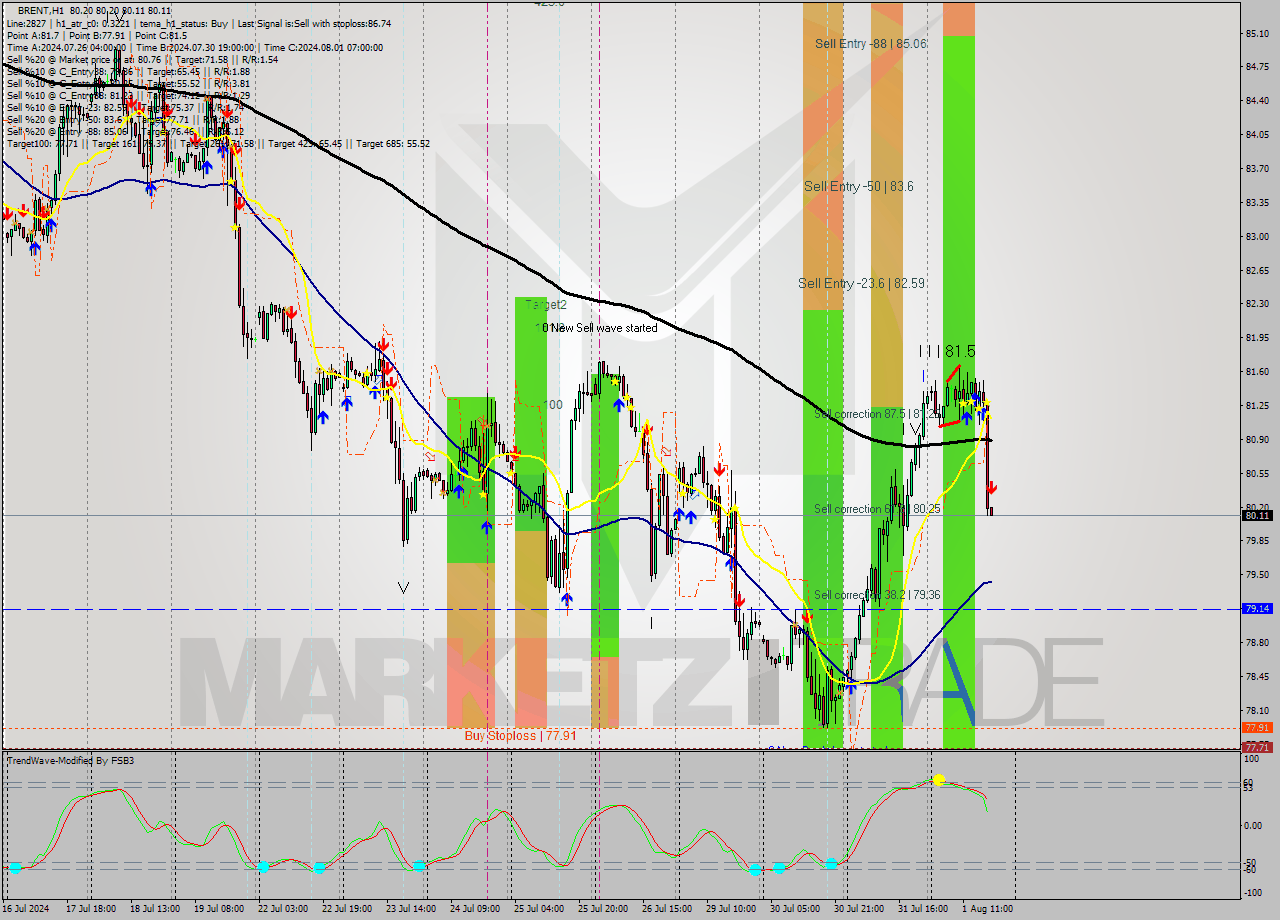Click the 'Sell correction 38.2 | 79.36' label
This screenshot has width=1280, height=920.
(877, 595)
